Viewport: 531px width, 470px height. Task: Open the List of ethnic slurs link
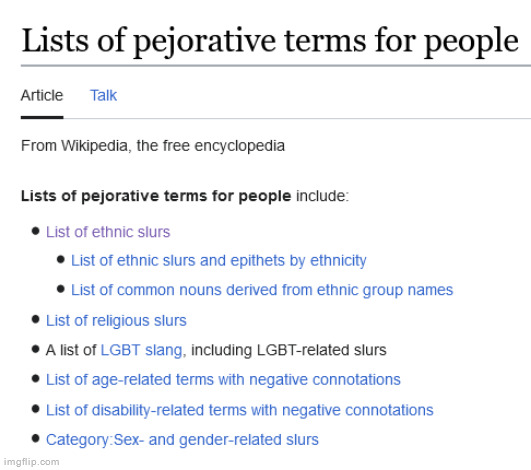point(108,232)
